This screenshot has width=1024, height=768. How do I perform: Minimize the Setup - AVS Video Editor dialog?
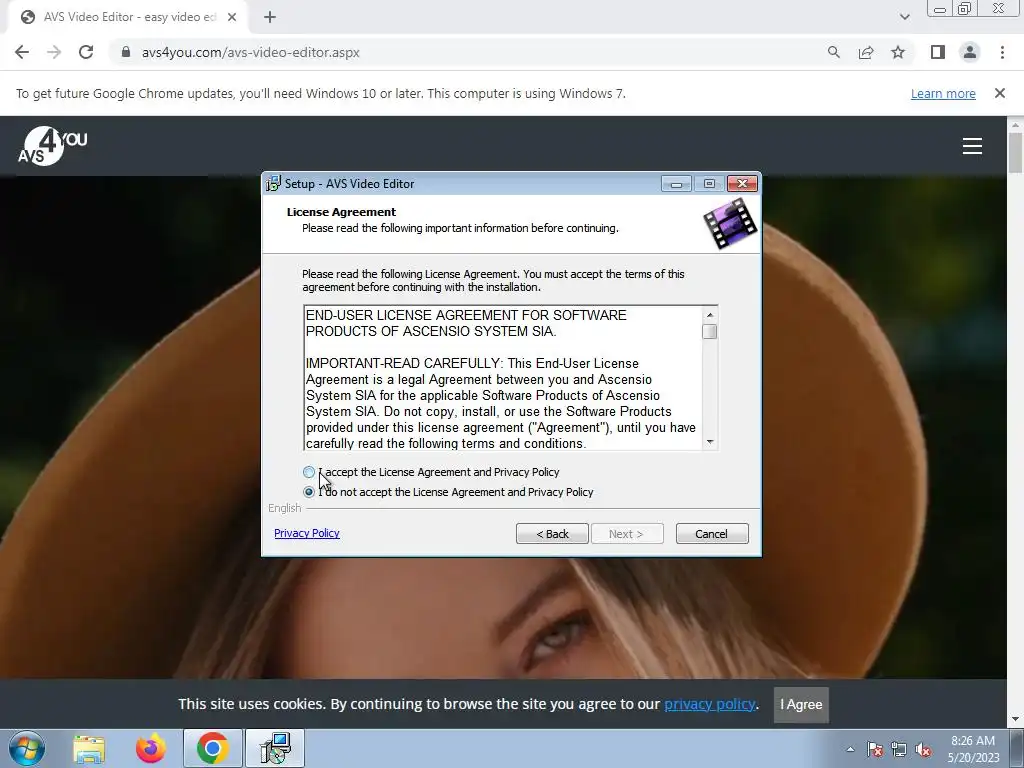[x=676, y=184]
